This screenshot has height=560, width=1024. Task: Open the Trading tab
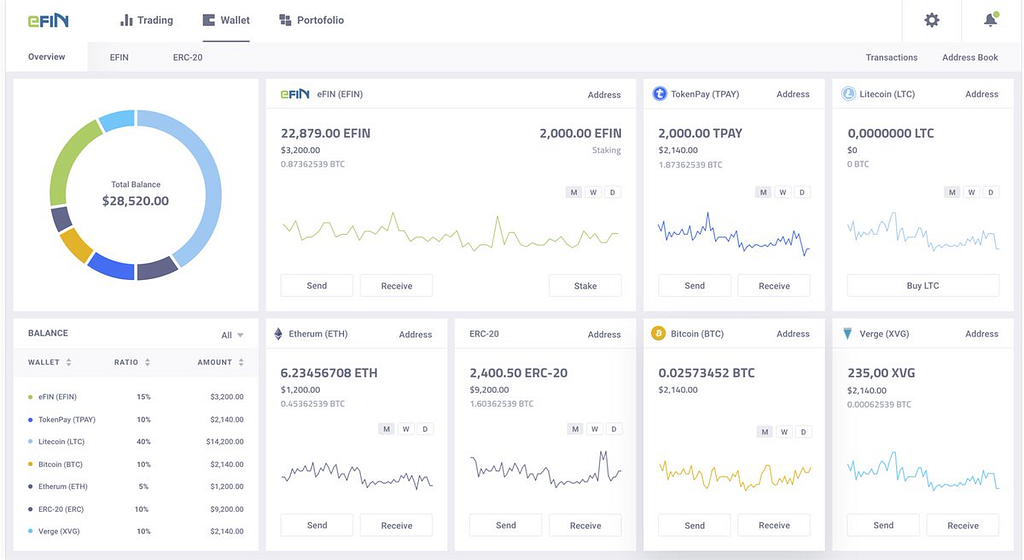pyautogui.click(x=146, y=20)
